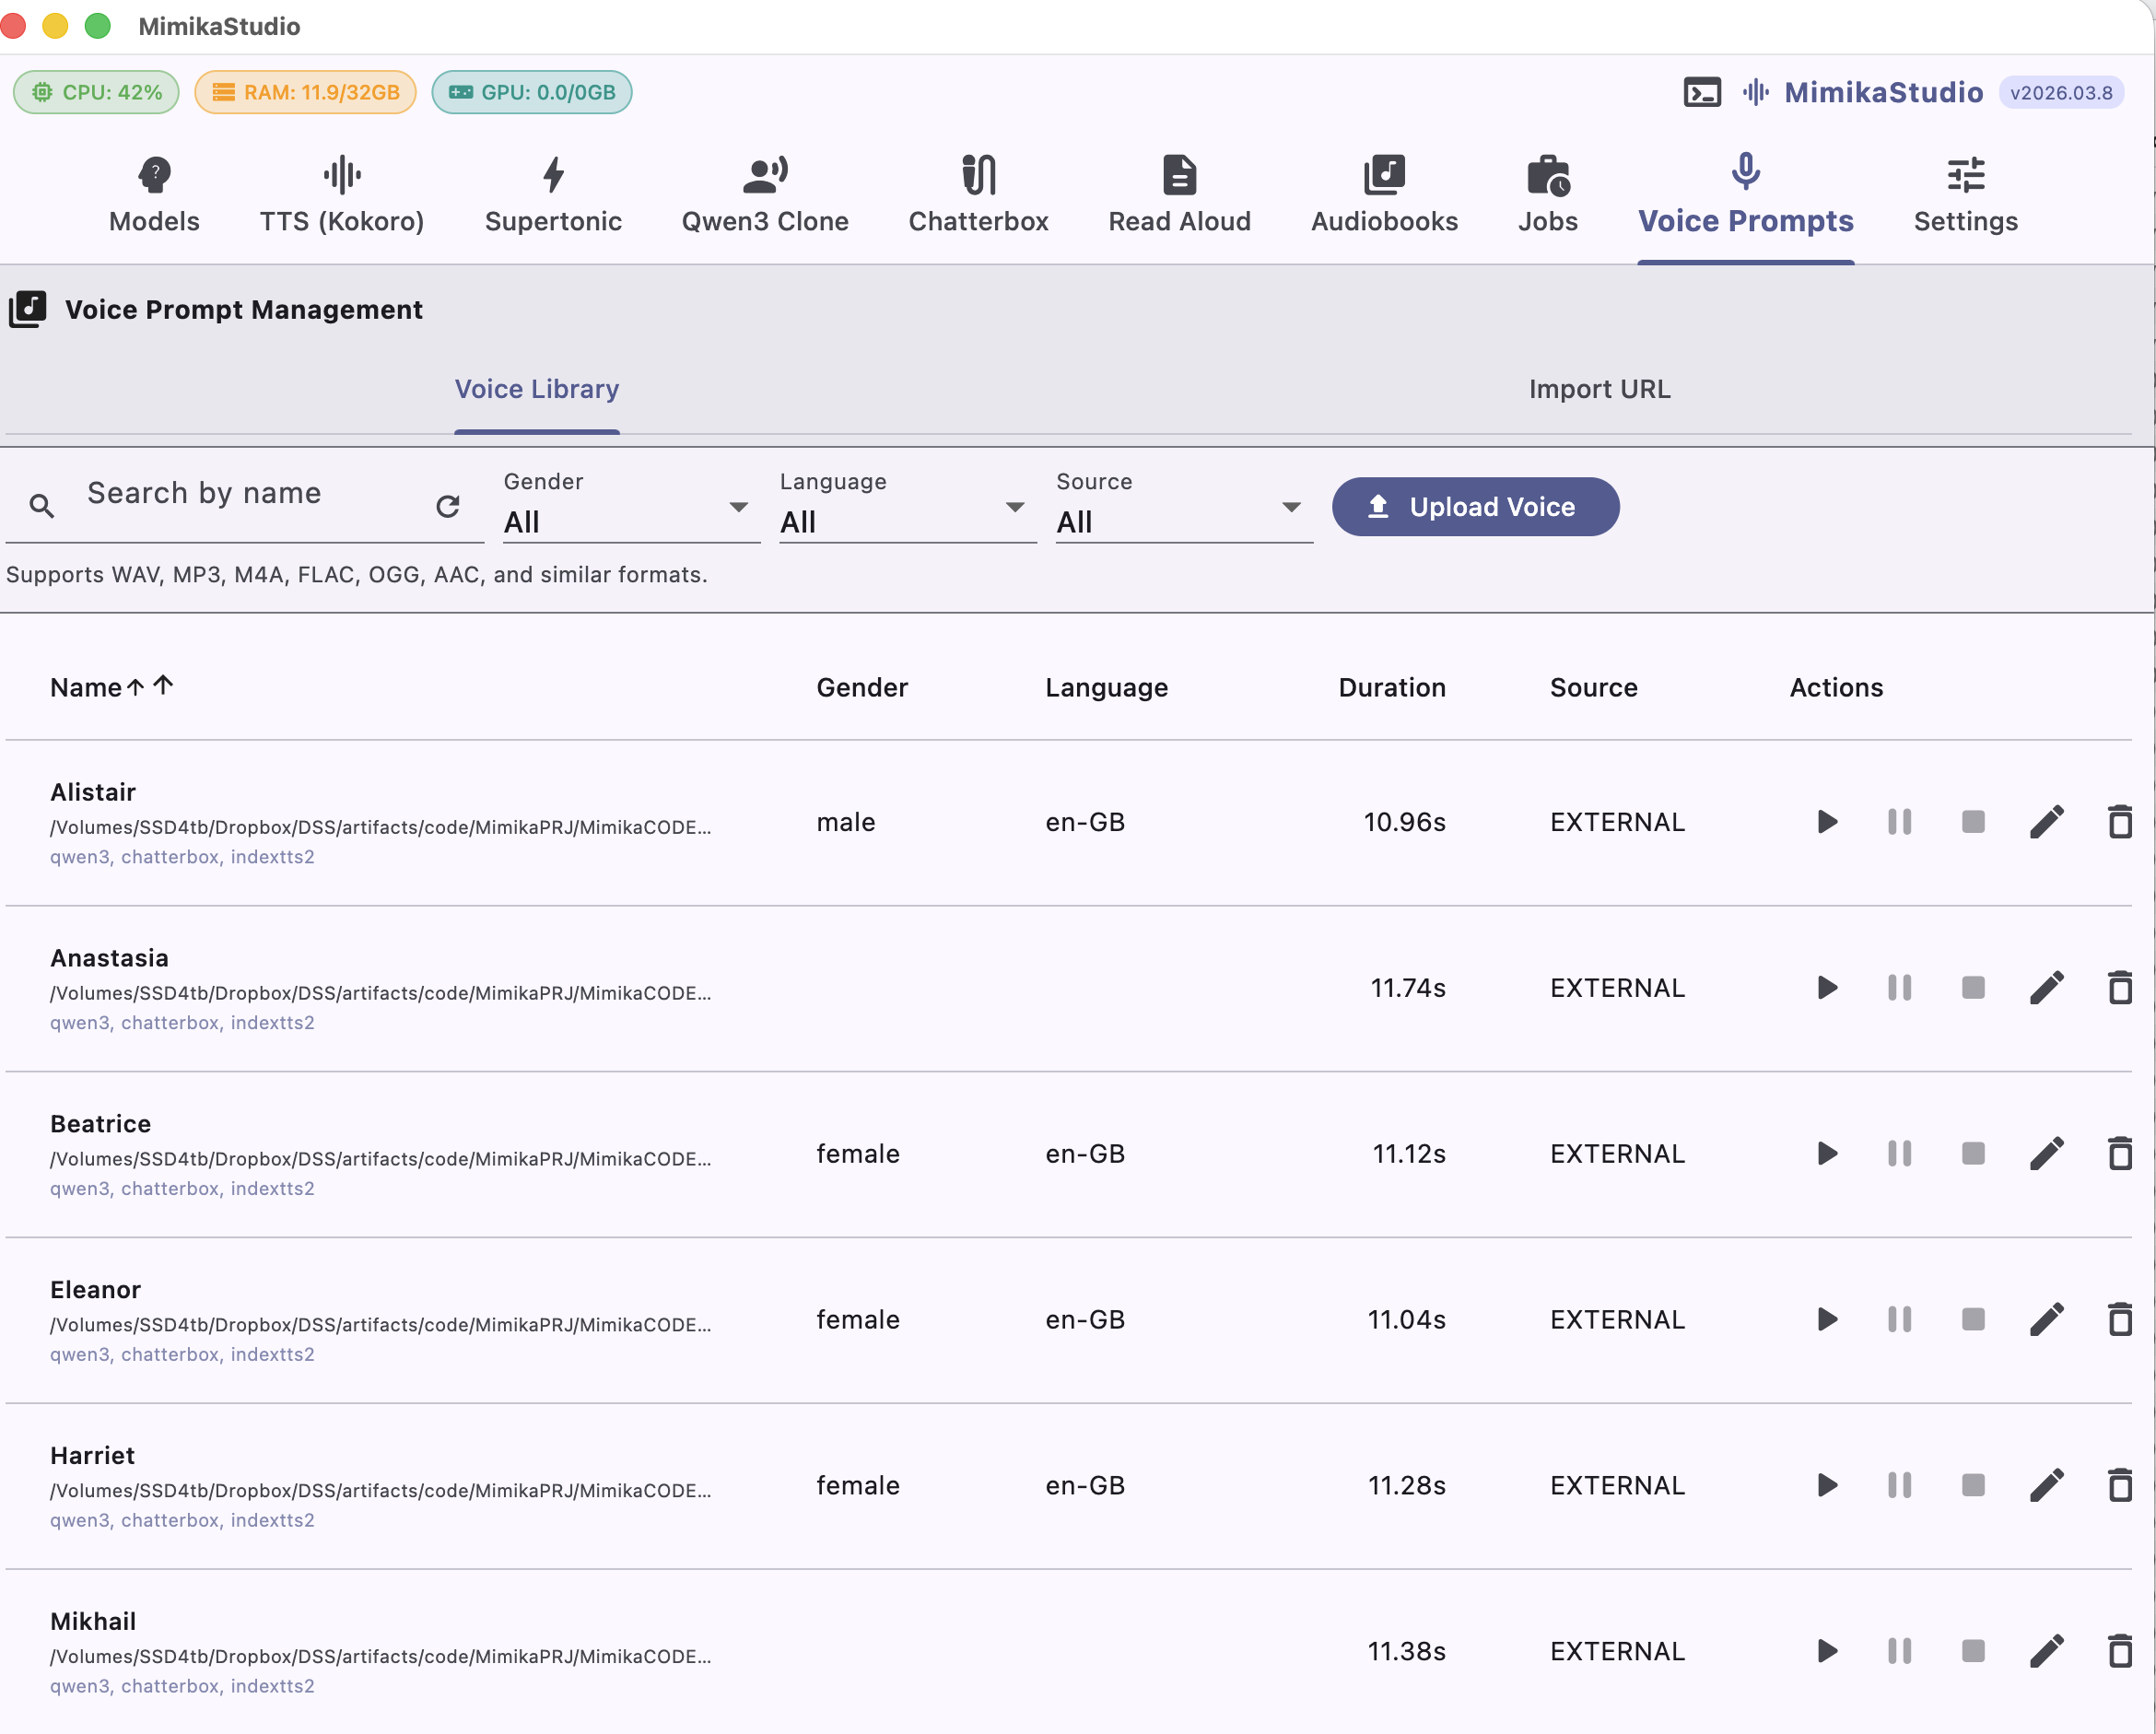Image resolution: width=2156 pixels, height=1734 pixels.
Task: Delete the Harriet voice entry
Action: tap(2119, 1486)
